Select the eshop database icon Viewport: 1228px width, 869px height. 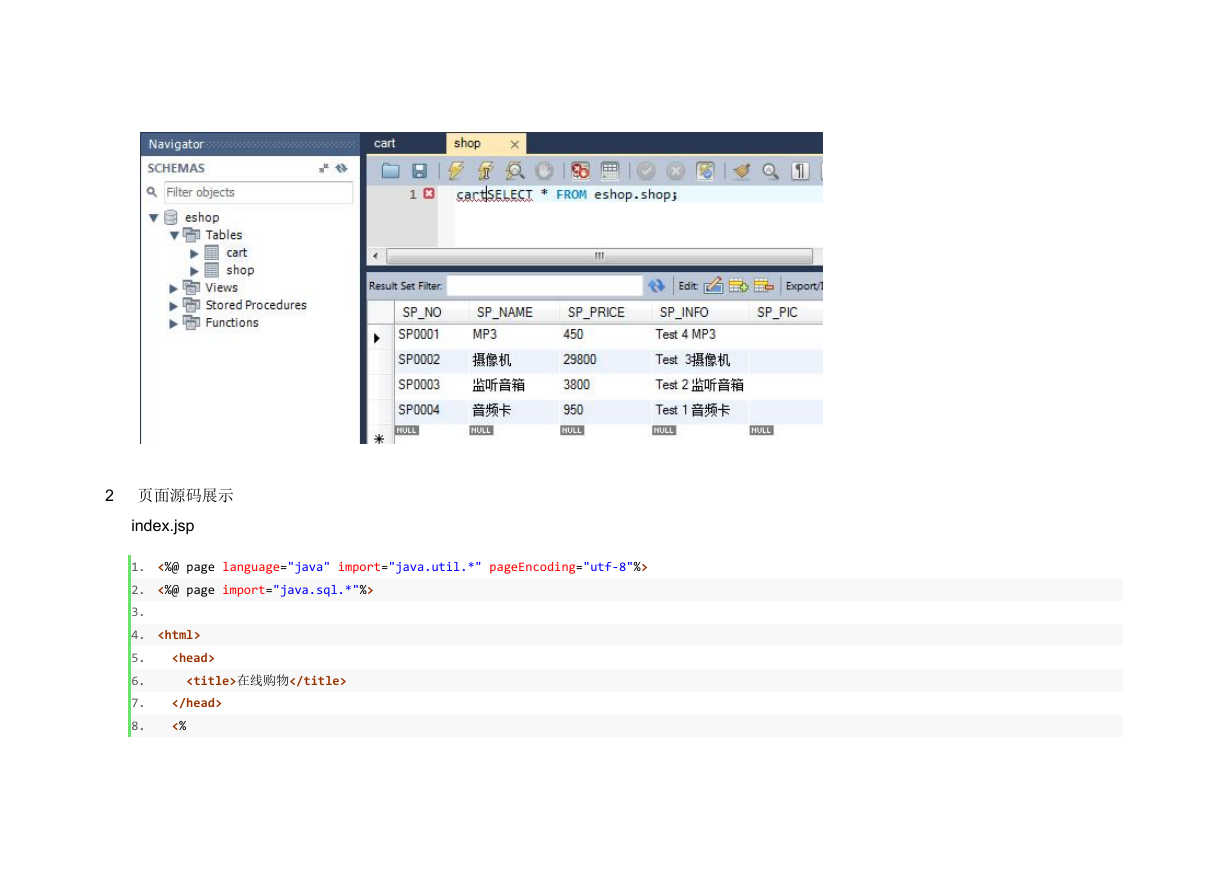pyautogui.click(x=171, y=217)
